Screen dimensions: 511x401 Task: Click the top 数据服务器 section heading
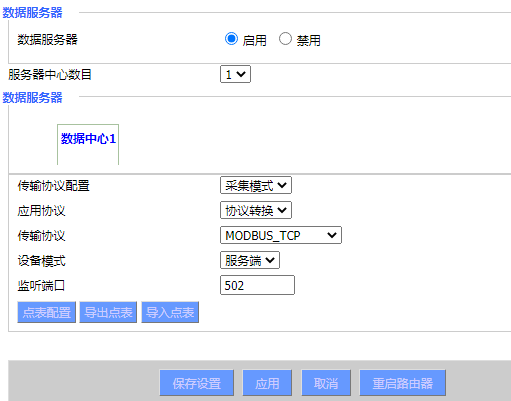point(32,13)
